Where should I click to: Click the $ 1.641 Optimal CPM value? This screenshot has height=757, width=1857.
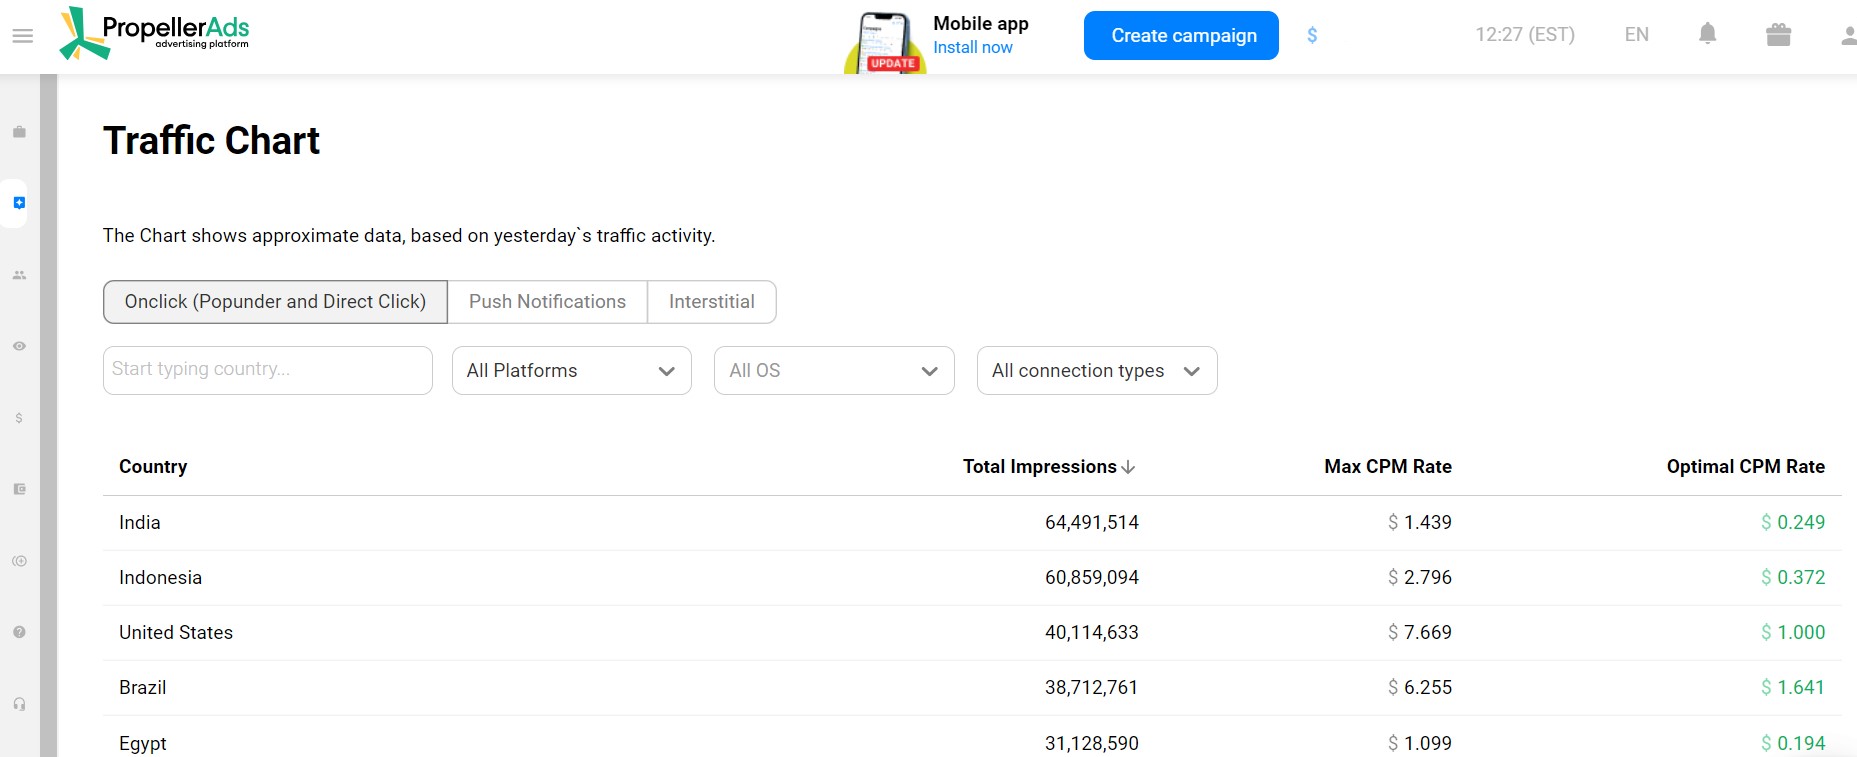pyautogui.click(x=1793, y=688)
